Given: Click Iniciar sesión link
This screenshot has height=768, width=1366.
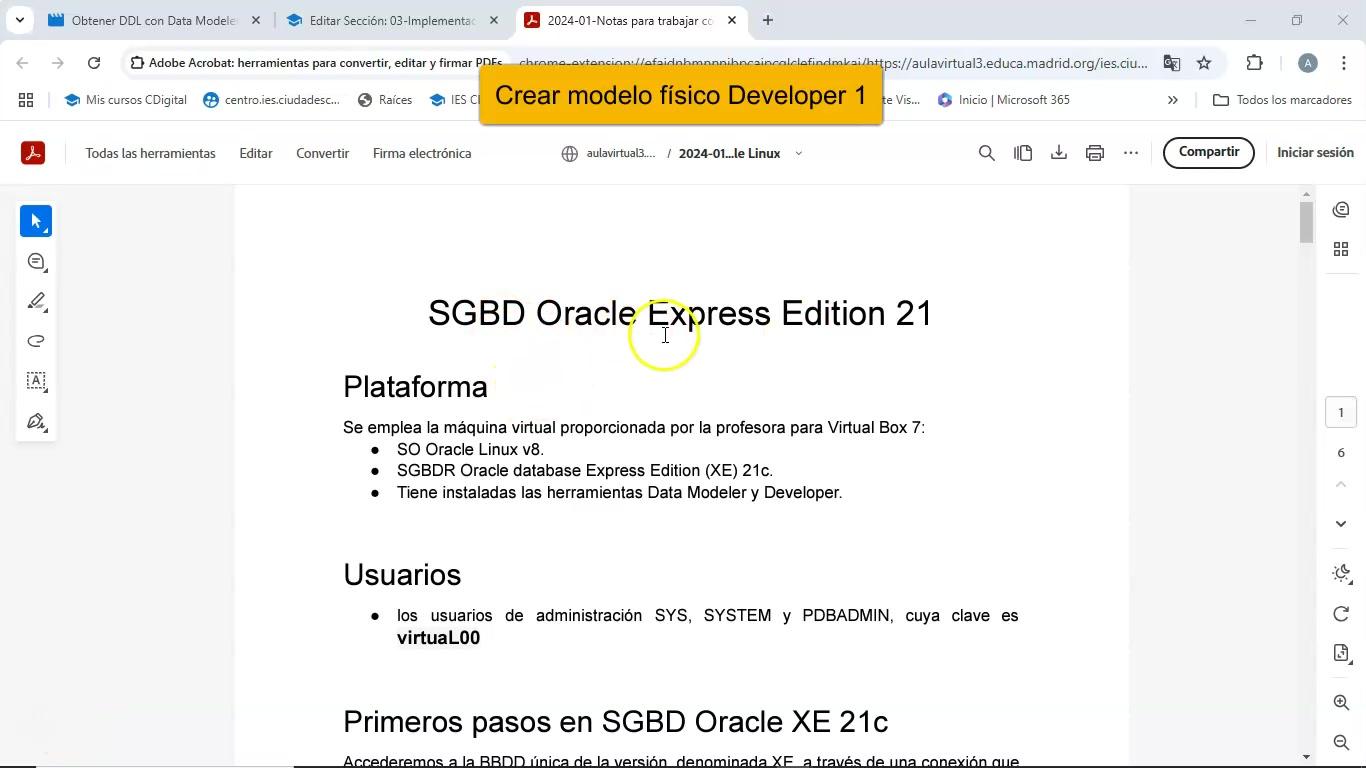Looking at the screenshot, I should point(1315,153).
